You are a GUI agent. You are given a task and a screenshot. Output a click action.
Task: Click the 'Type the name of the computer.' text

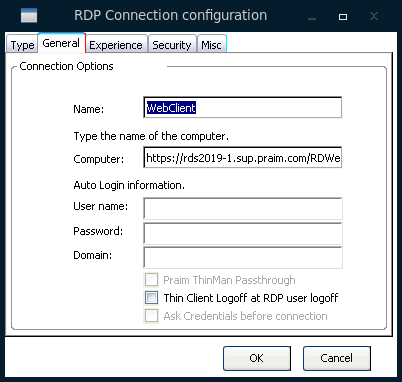[151, 136]
